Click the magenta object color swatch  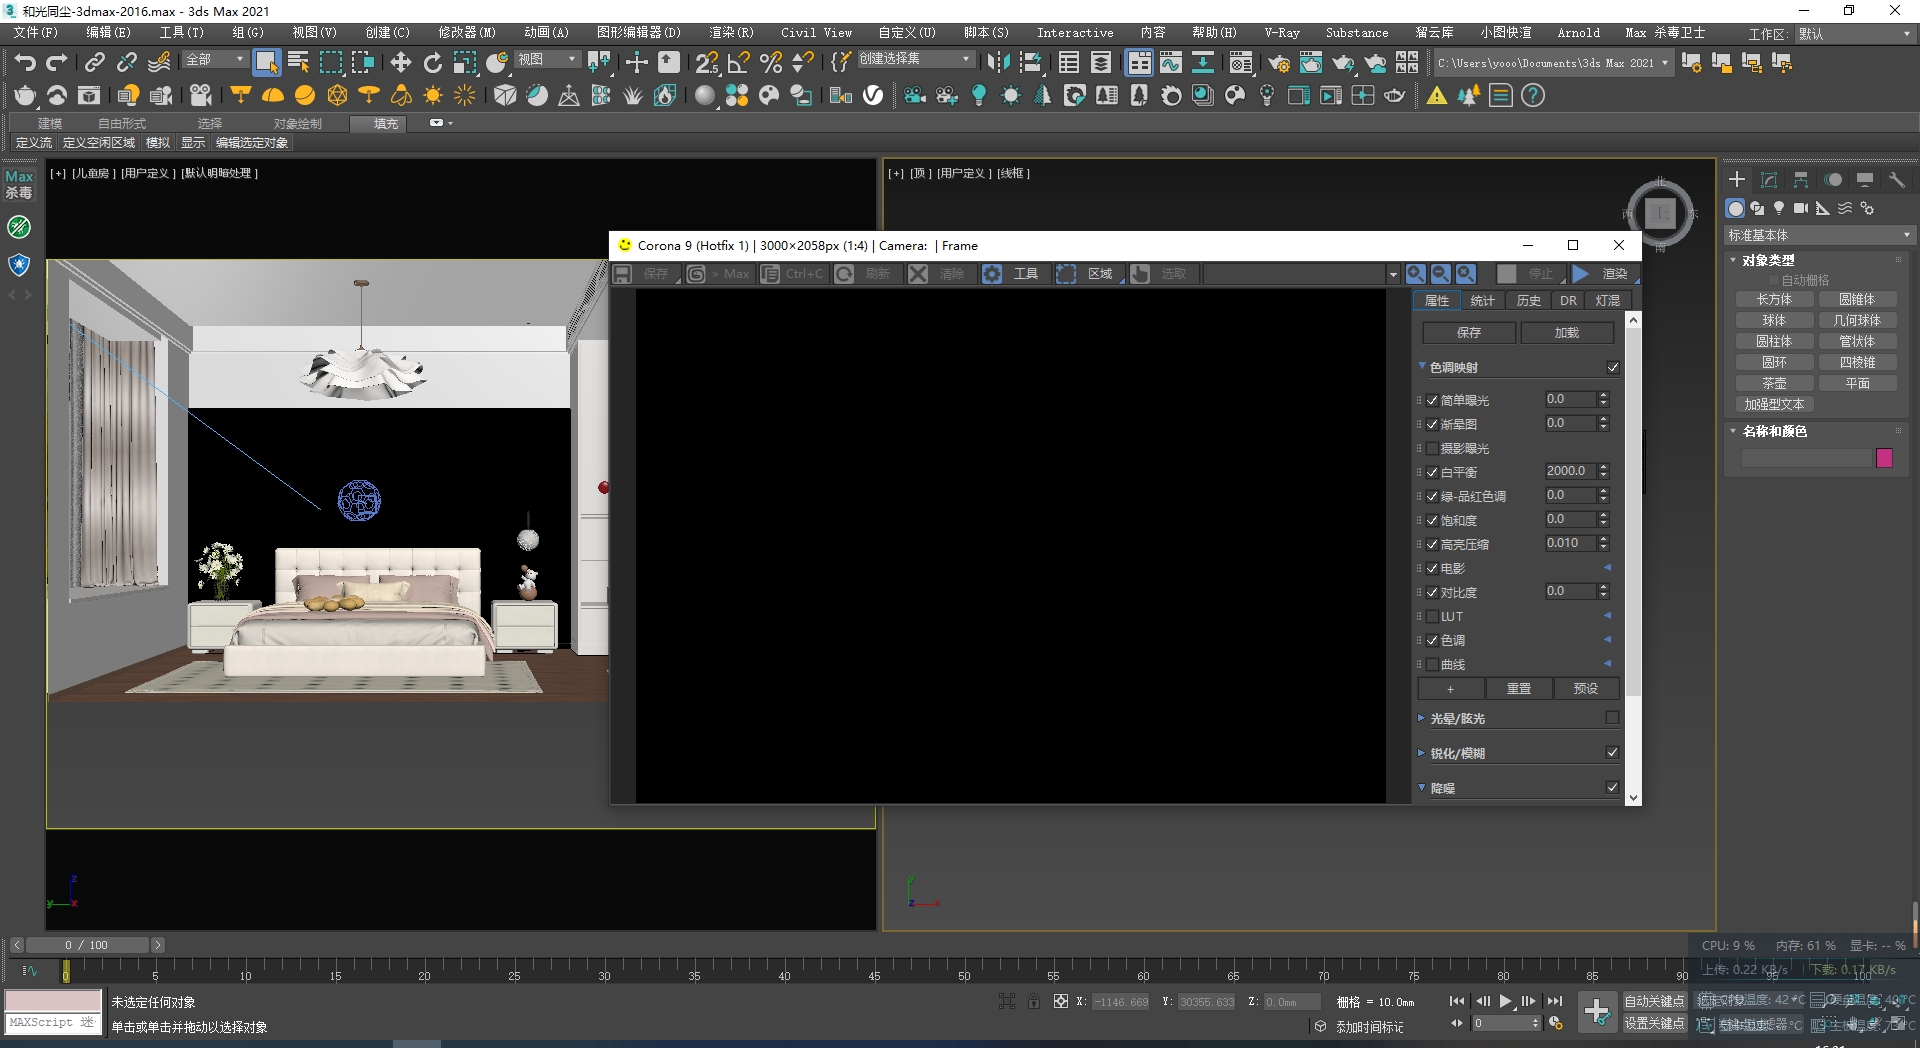point(1884,458)
